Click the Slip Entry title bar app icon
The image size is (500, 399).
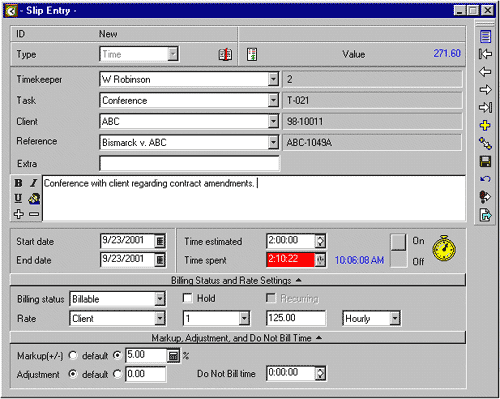pyautogui.click(x=11, y=11)
